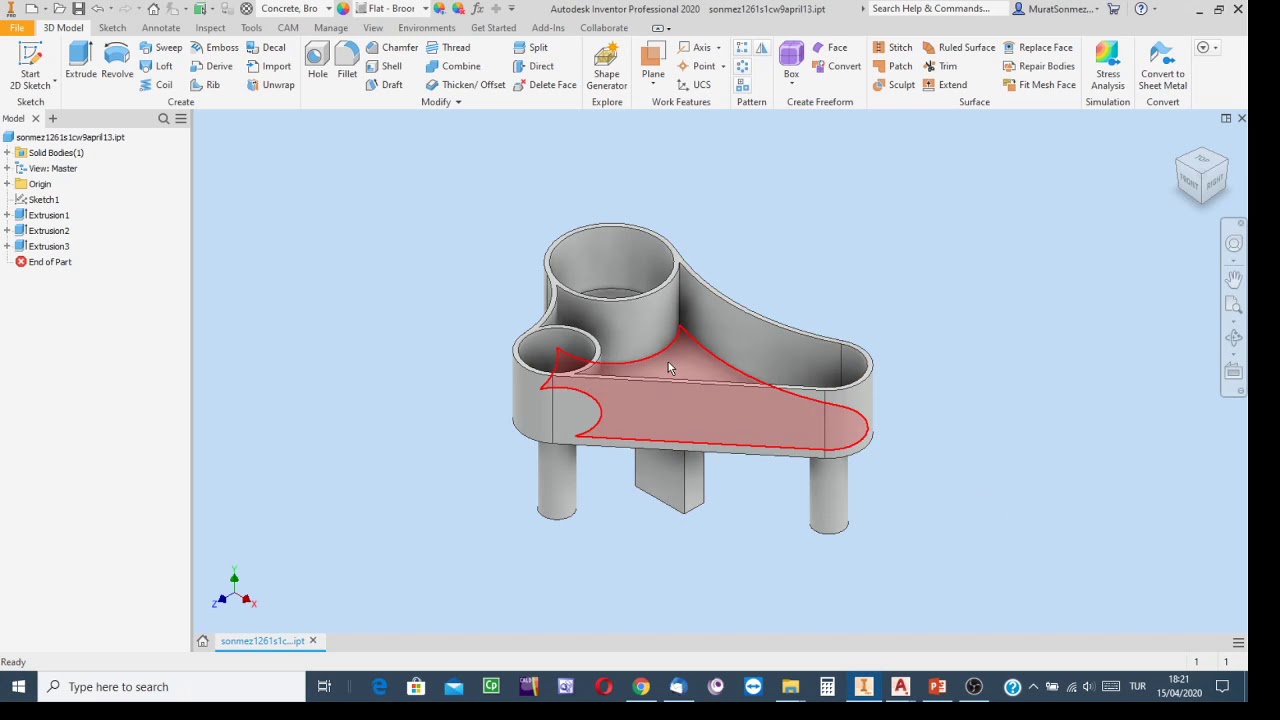Open Microsoft Edge from taskbar
This screenshot has height=720, width=1280.
click(379, 687)
